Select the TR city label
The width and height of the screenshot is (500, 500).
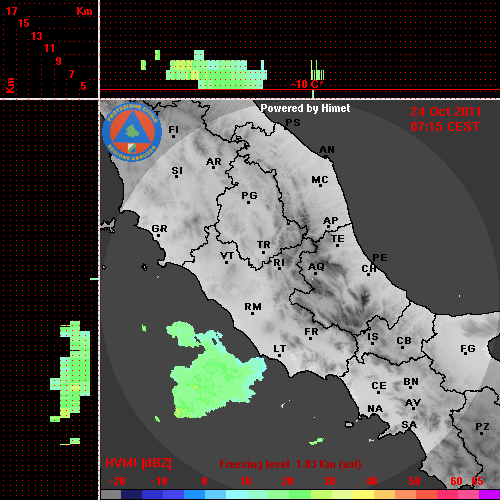pos(264,245)
